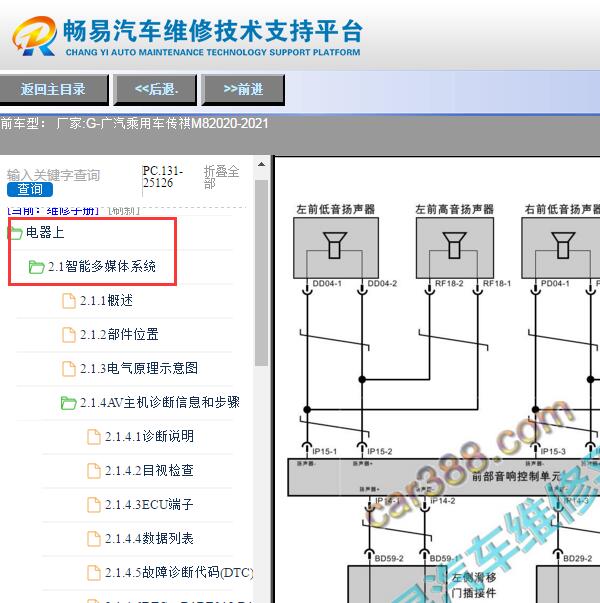Click the 2.1.3电气原理示意图 document icon

(x=69, y=368)
